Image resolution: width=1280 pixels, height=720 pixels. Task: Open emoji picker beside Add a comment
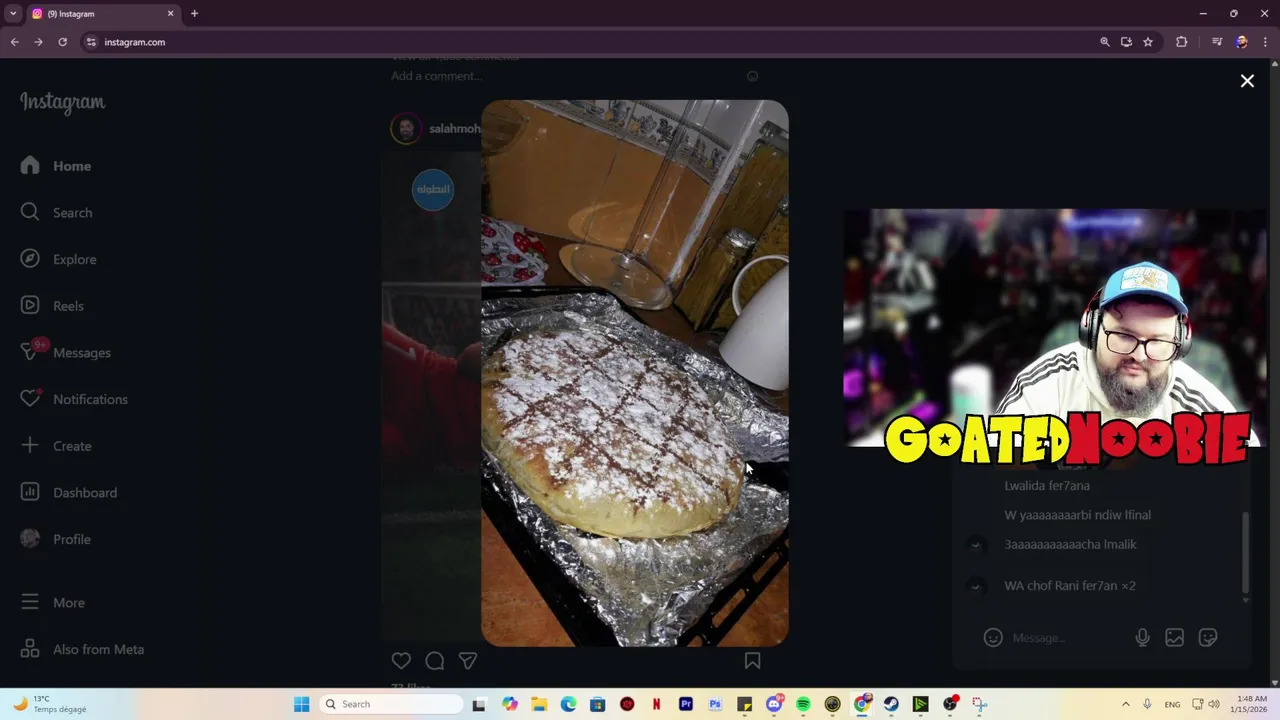(x=752, y=76)
